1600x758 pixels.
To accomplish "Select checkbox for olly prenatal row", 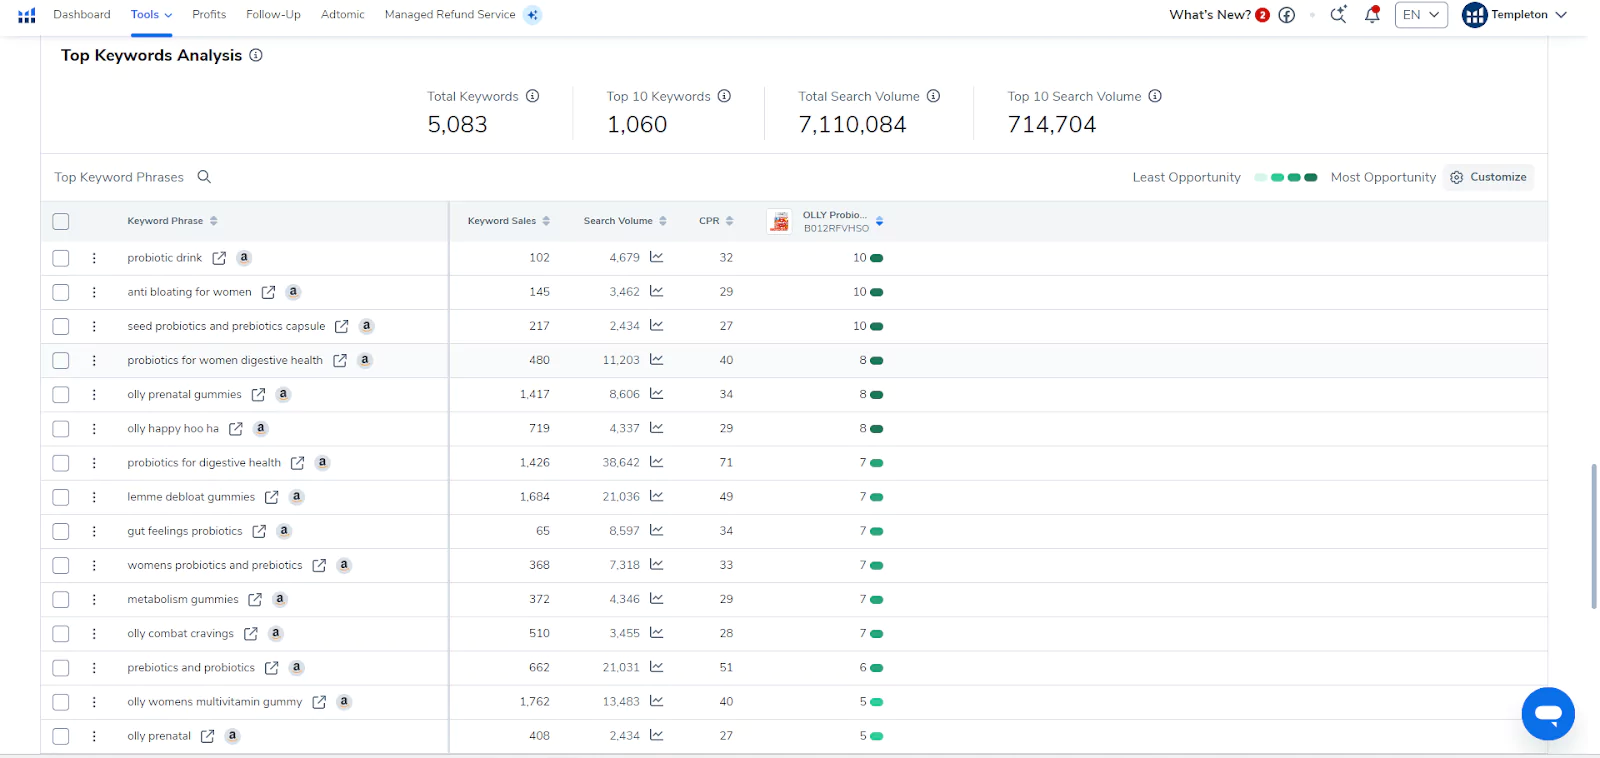I will pyautogui.click(x=61, y=736).
